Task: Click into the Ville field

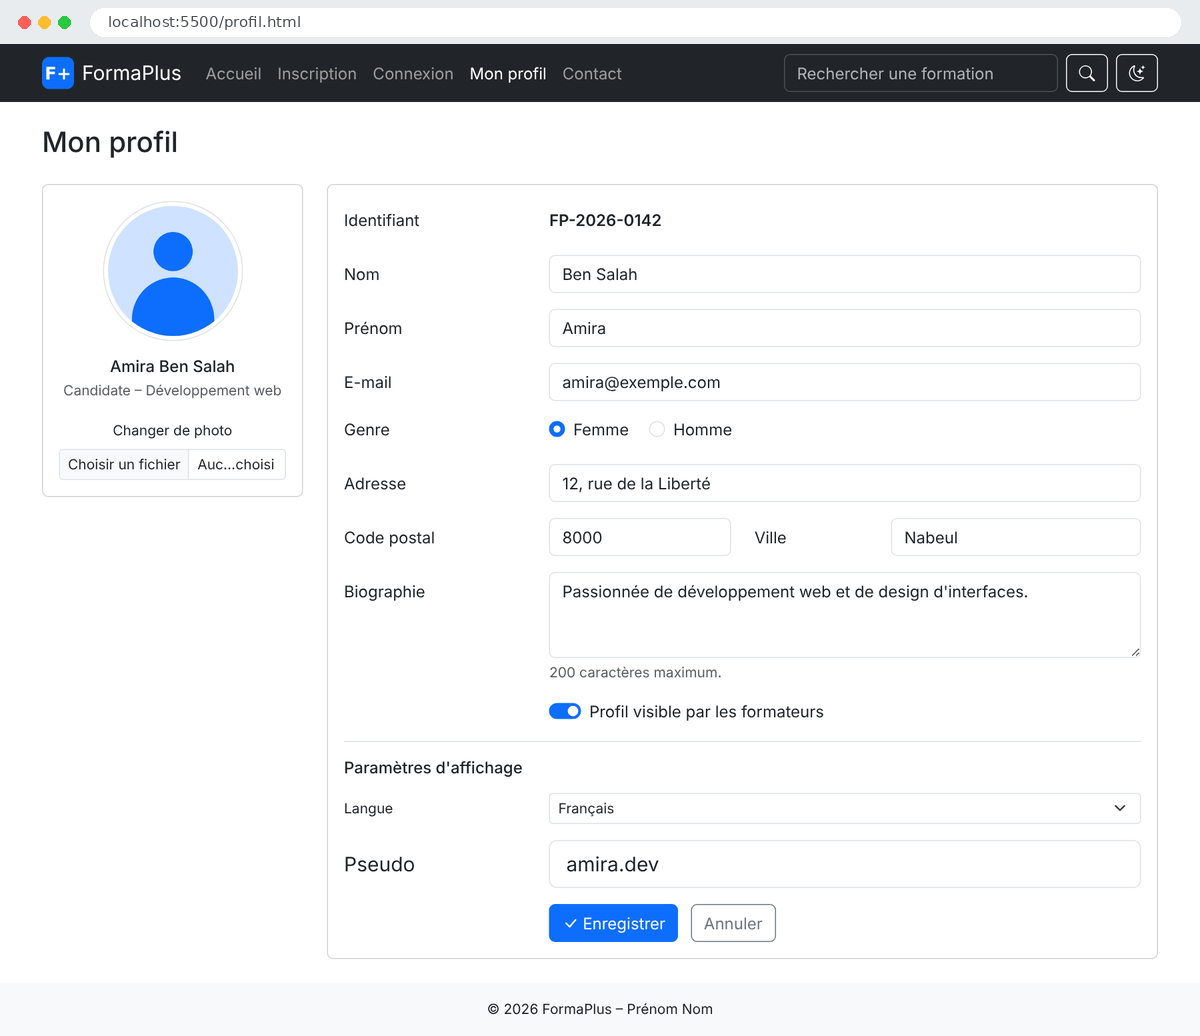Action: (1016, 537)
